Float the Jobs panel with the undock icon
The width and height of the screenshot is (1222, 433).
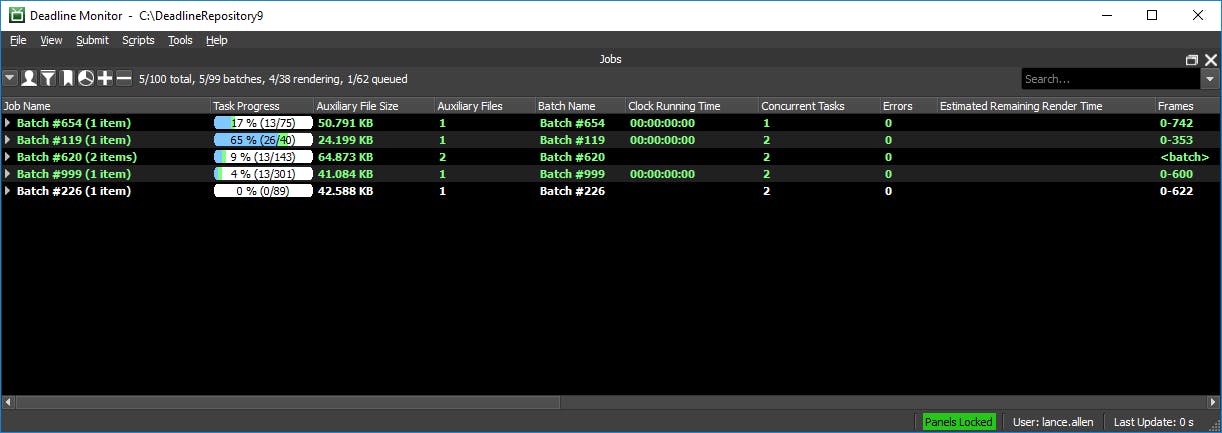tap(1192, 60)
